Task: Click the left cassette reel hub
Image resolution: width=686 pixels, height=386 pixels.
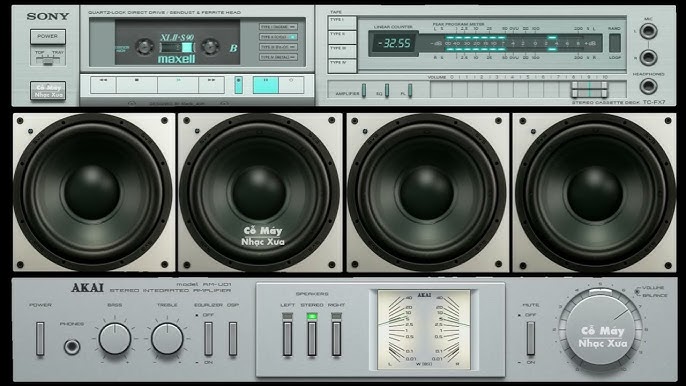Action: tap(144, 46)
